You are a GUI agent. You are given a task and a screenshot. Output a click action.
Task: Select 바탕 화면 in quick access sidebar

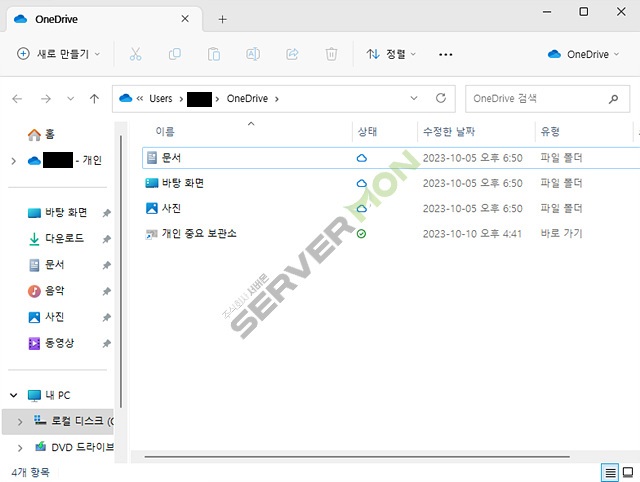58,213
